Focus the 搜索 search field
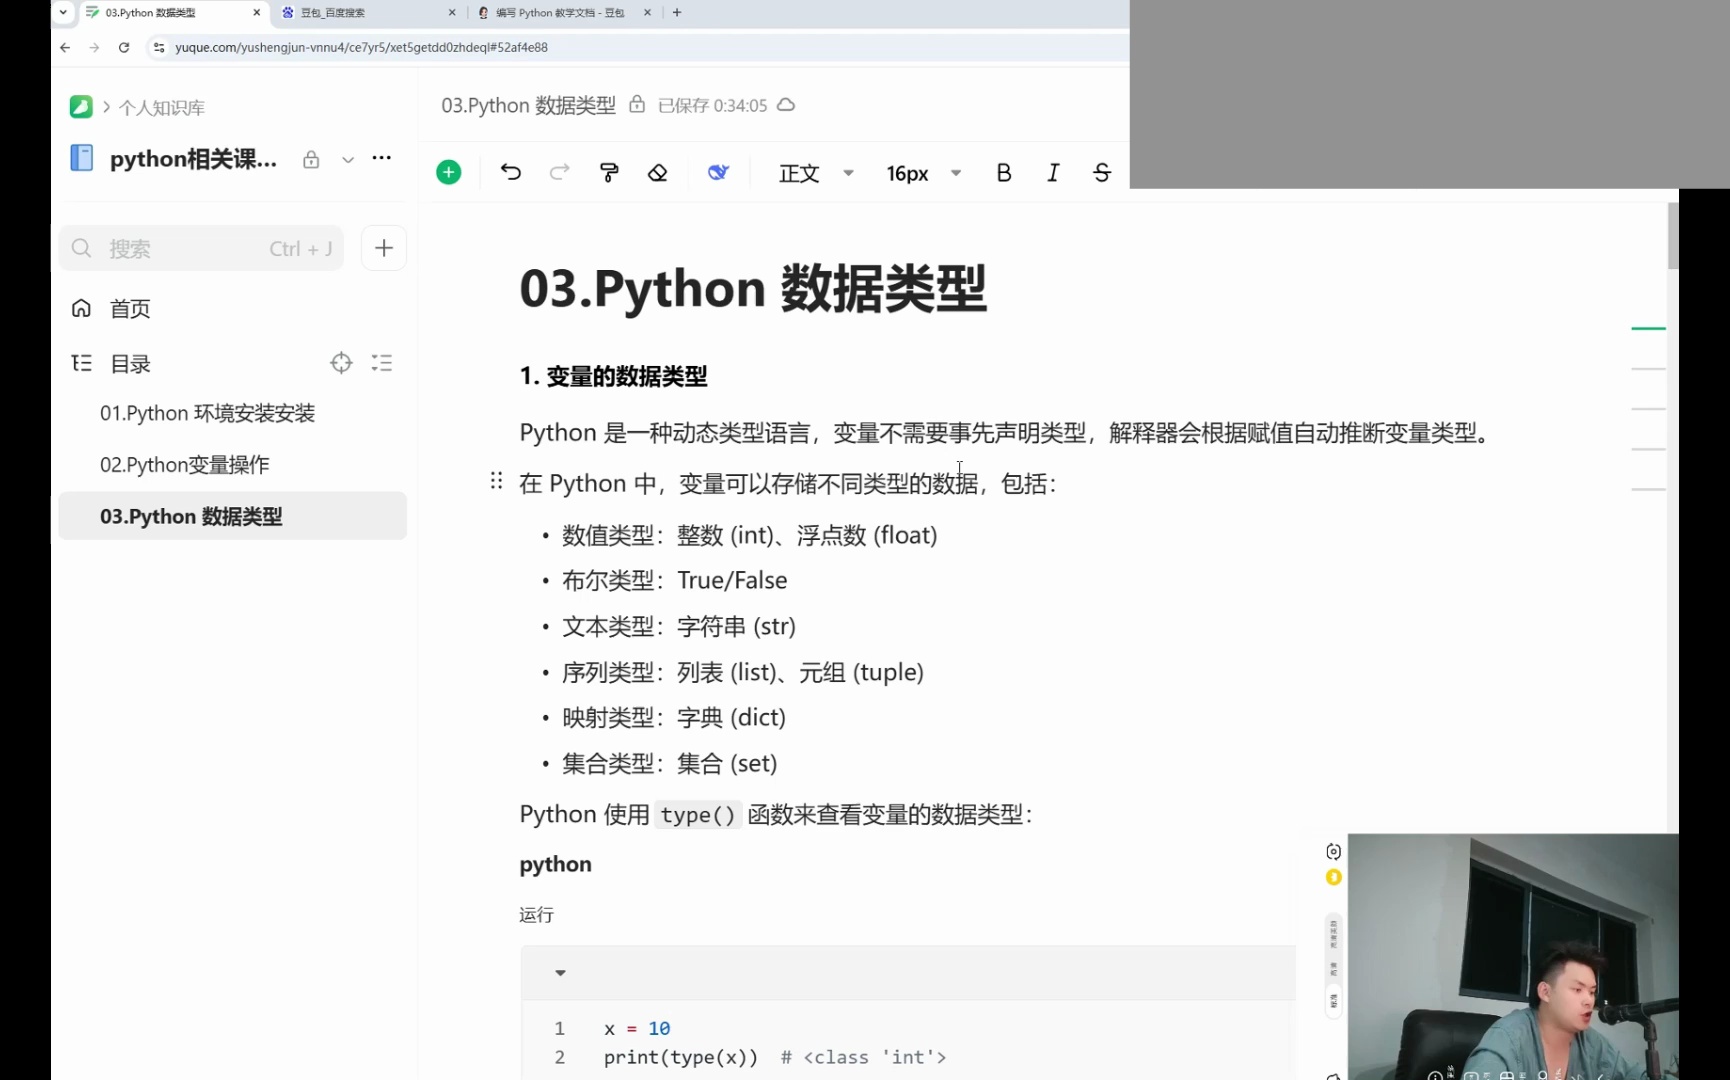 [201, 248]
